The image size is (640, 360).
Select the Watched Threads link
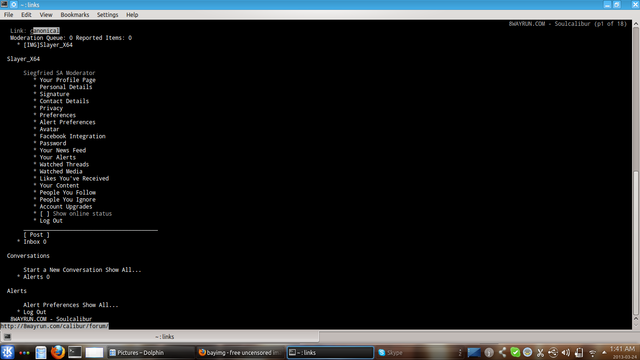pyautogui.click(x=64, y=164)
